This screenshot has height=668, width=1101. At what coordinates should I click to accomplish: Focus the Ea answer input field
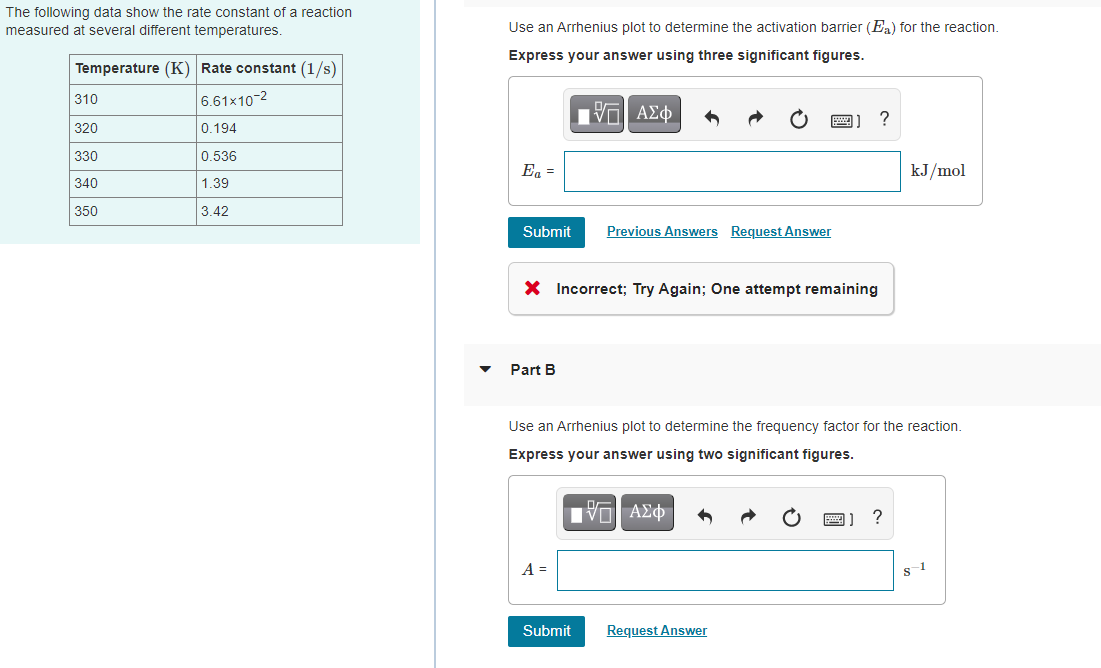coord(732,171)
